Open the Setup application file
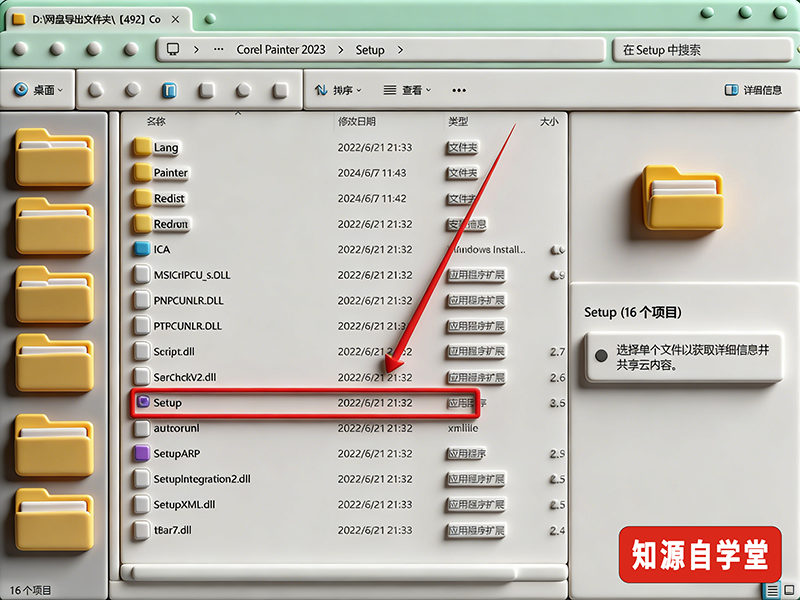 [x=168, y=402]
